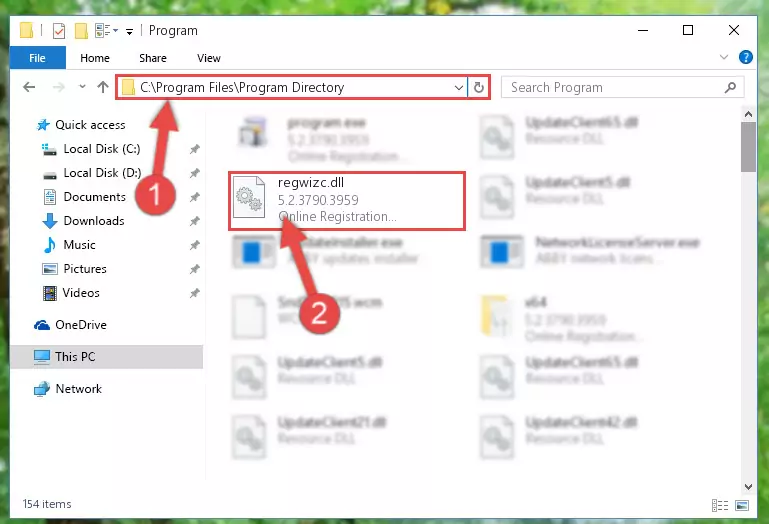Image resolution: width=769 pixels, height=524 pixels.
Task: Open Documents in the sidebar
Action: point(84,197)
